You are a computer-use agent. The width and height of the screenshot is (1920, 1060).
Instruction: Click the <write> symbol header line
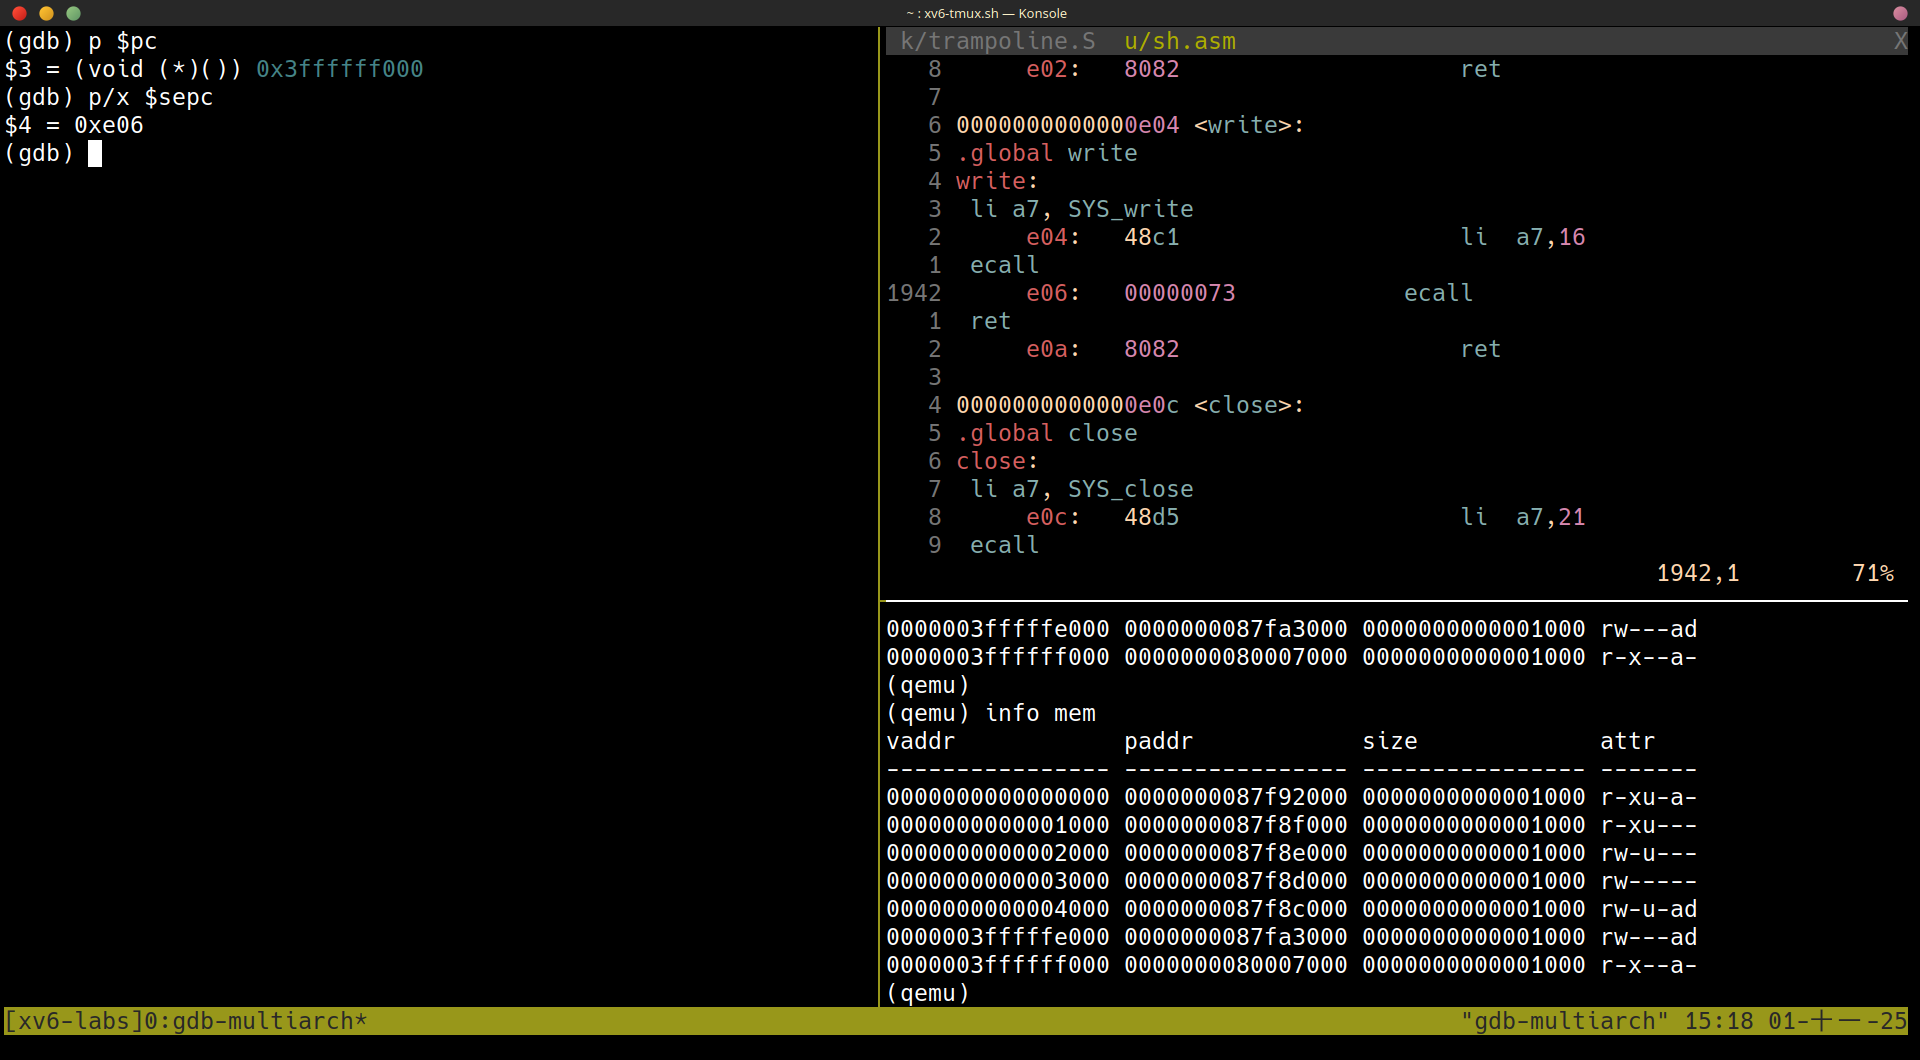(x=1130, y=125)
